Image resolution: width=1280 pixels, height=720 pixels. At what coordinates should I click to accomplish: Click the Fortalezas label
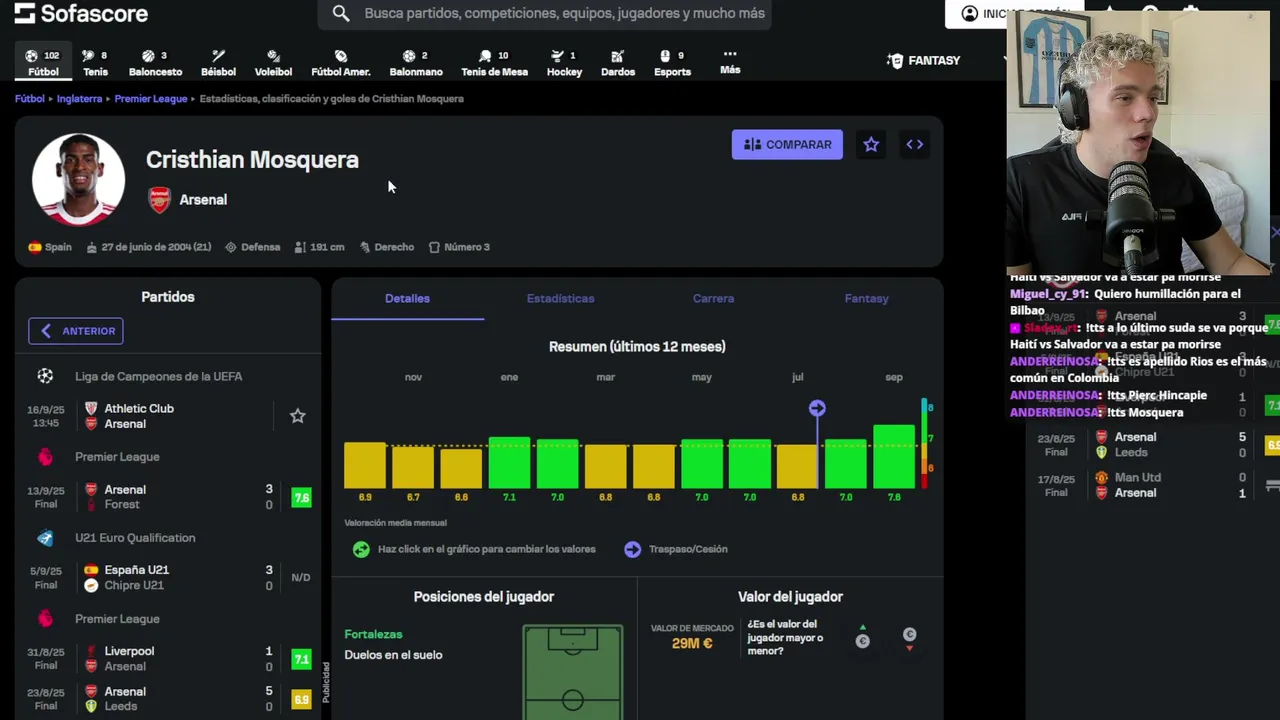point(373,634)
